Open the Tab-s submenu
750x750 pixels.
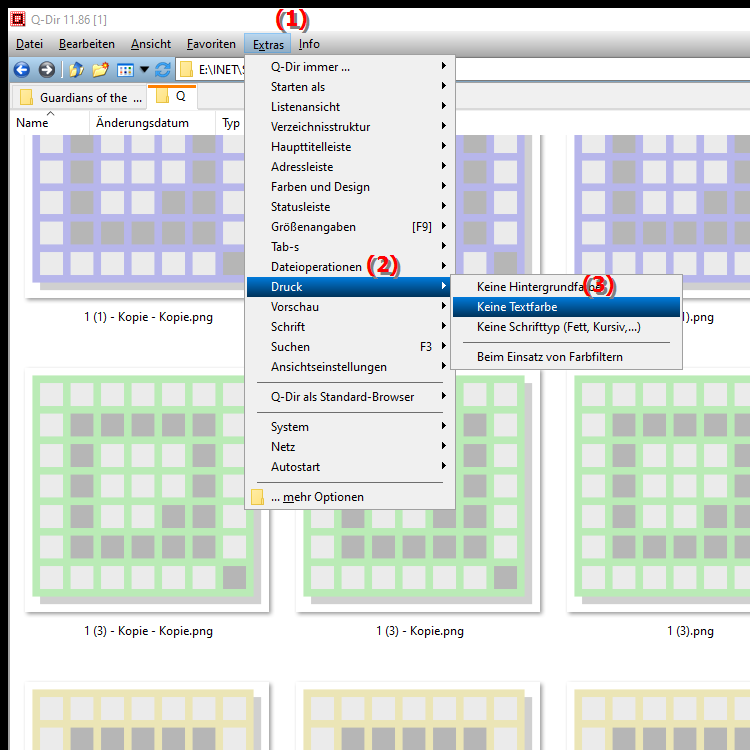[x=349, y=247]
